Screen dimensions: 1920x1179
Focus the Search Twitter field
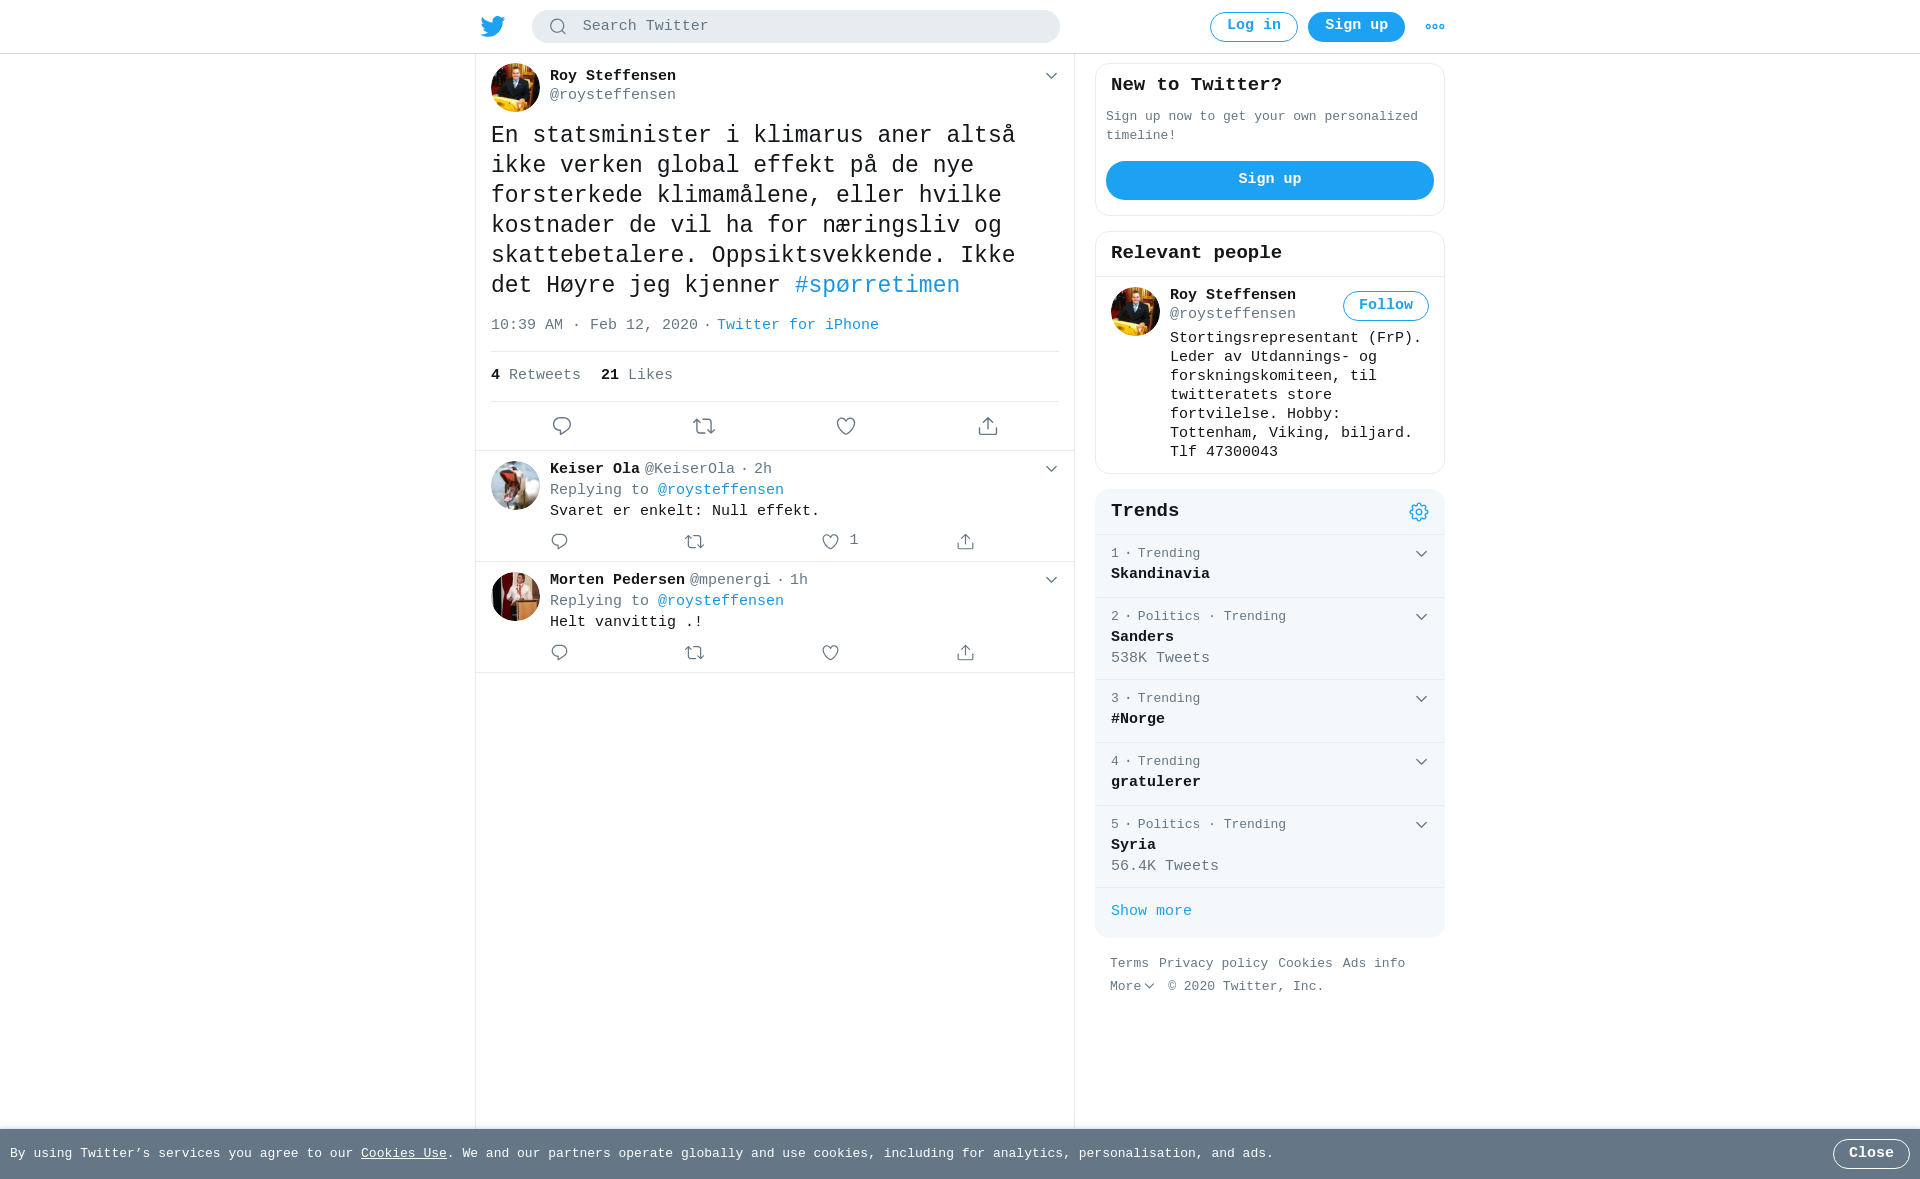pos(796,27)
